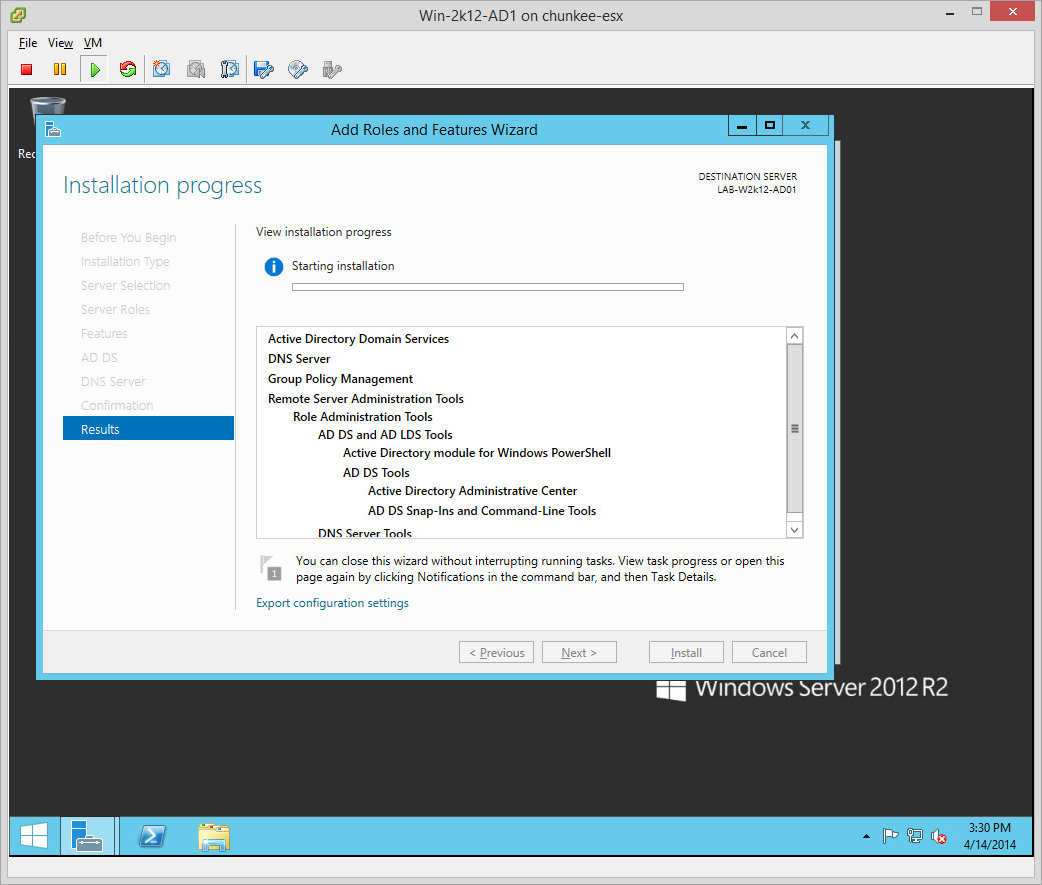Open the View menu
Screen dimensions: 1042x885
pos(61,43)
